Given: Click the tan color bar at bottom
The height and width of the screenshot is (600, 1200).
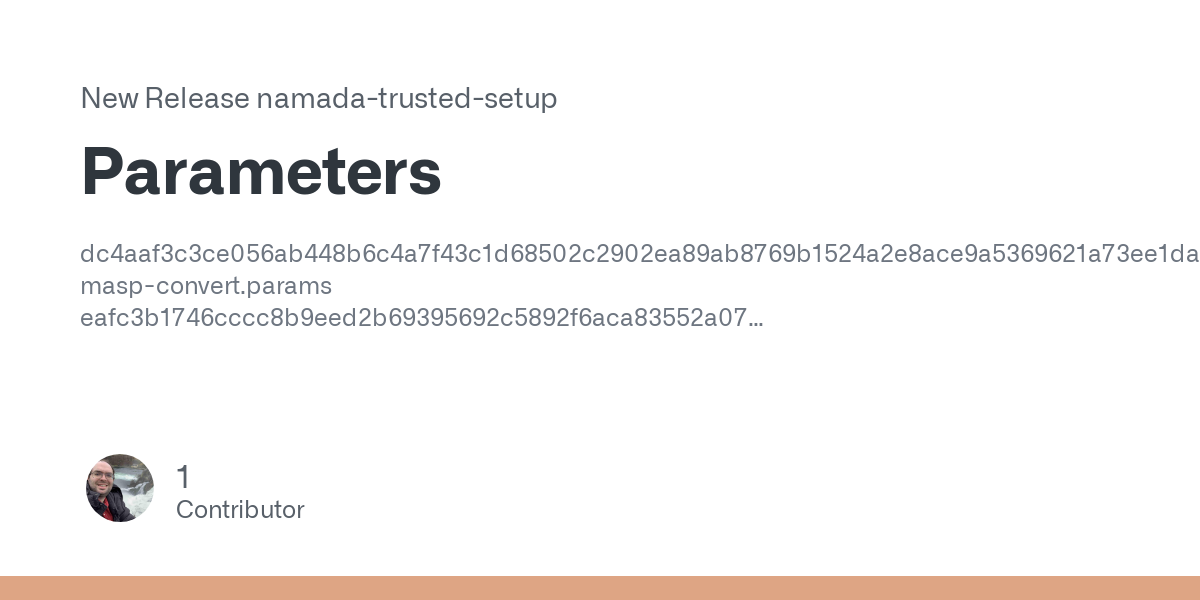Looking at the screenshot, I should pos(600,588).
